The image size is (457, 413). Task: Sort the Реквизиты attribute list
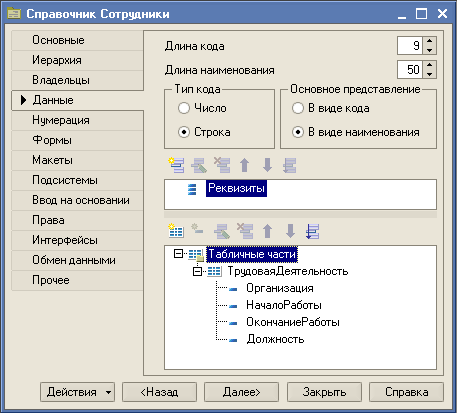[289, 165]
